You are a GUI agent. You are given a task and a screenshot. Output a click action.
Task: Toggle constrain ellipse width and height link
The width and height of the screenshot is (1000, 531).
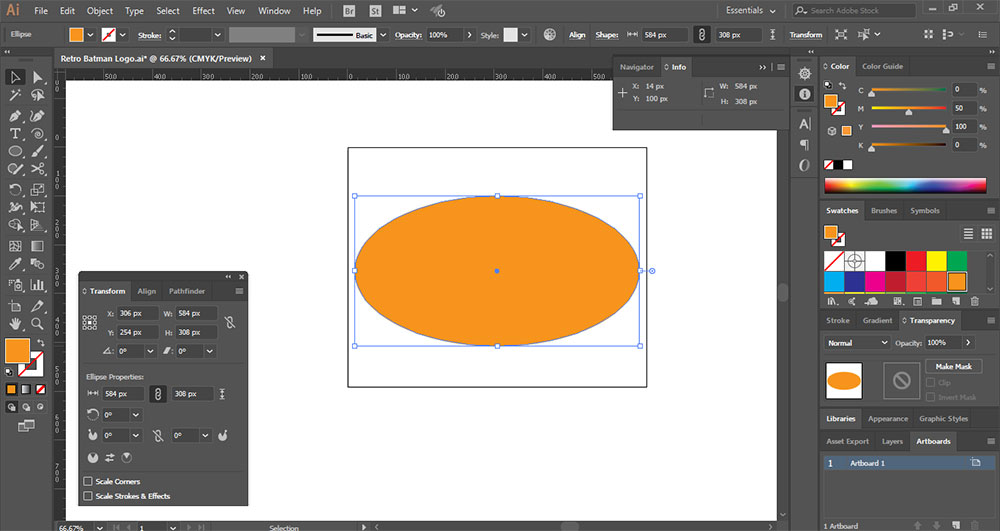[157, 394]
